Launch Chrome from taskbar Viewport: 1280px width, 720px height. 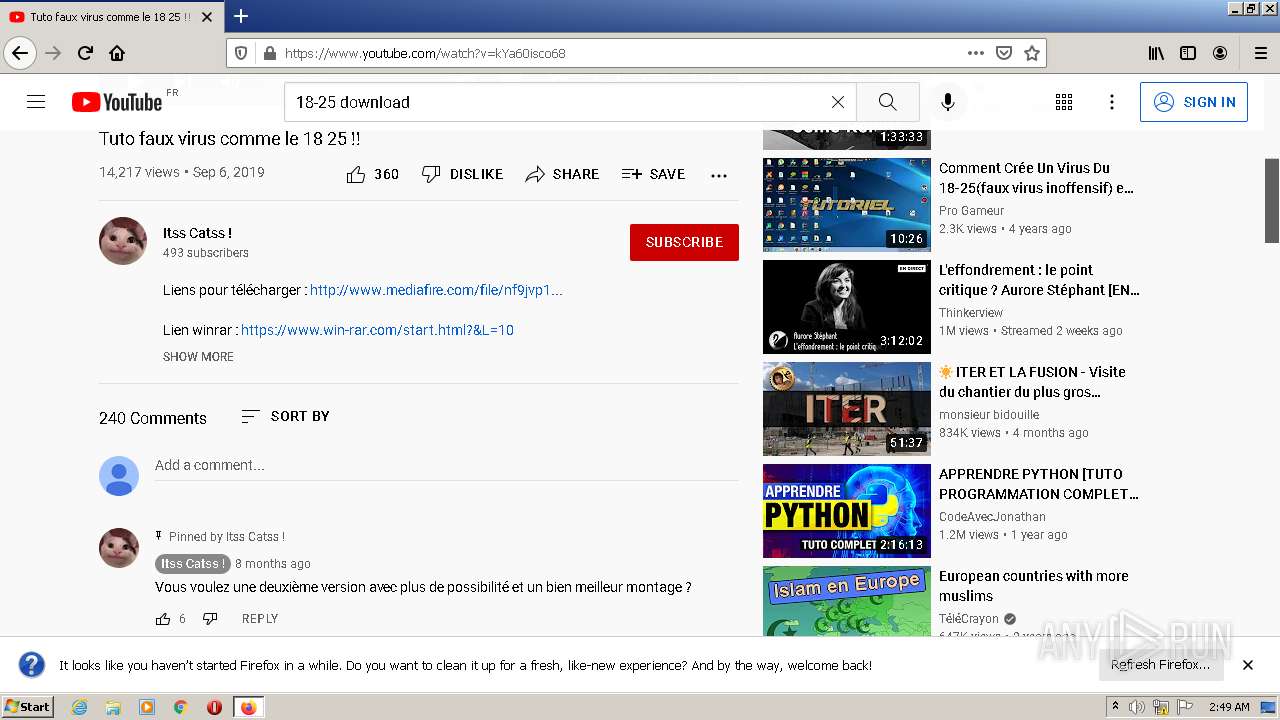tap(180, 707)
